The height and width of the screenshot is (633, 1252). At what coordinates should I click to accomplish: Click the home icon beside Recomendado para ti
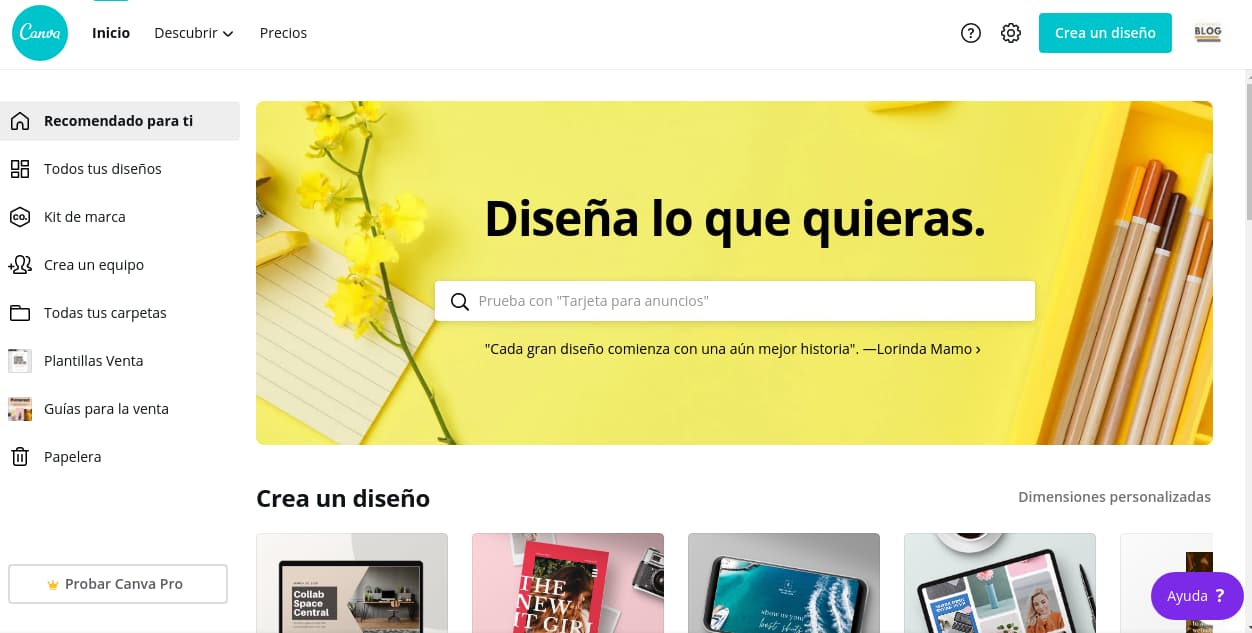pos(20,121)
